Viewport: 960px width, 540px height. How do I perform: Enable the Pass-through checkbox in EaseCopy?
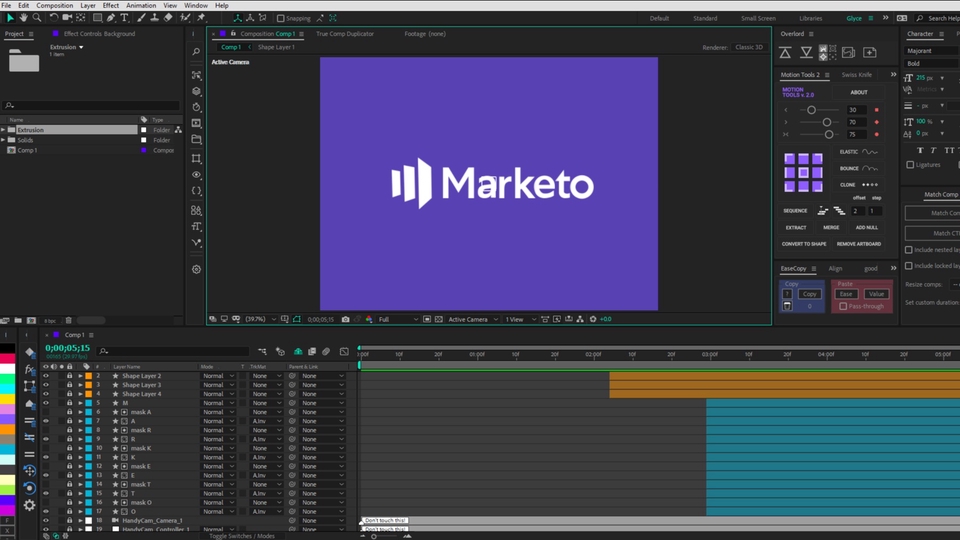843,307
